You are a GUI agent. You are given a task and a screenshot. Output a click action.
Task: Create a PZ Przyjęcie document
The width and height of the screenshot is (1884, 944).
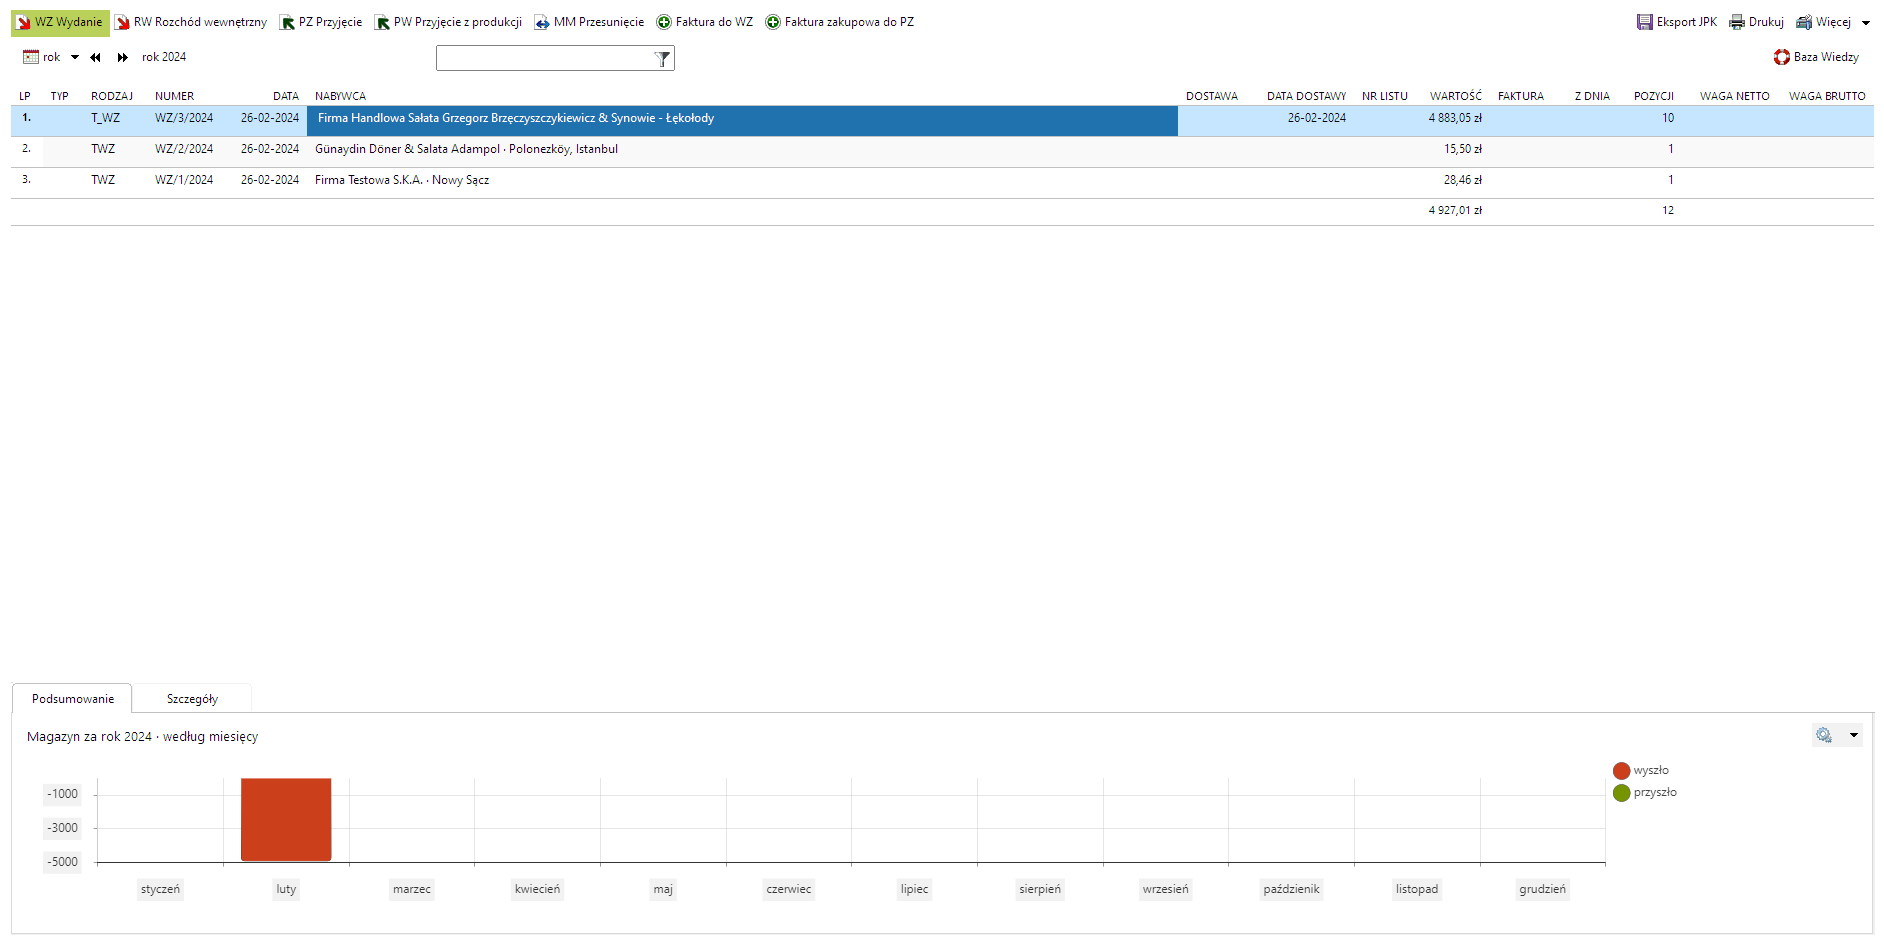[320, 22]
